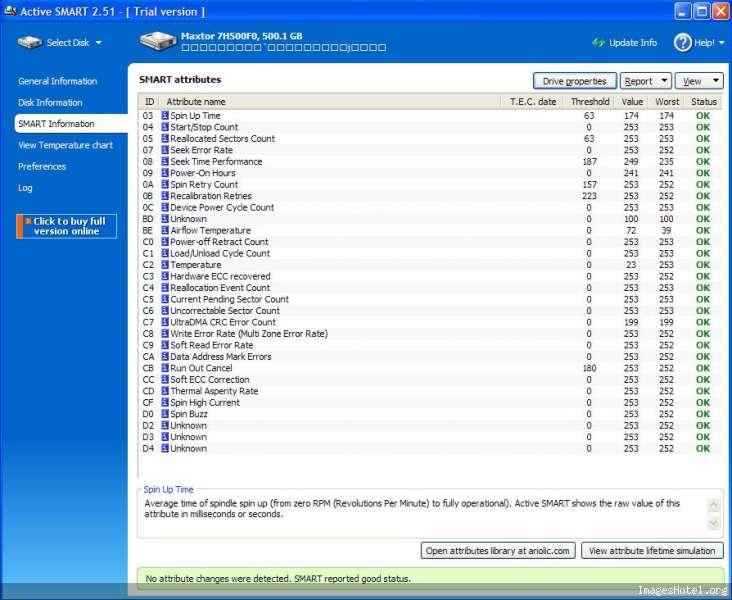The width and height of the screenshot is (732, 600).
Task: Sort by the Status column header
Action: point(704,102)
